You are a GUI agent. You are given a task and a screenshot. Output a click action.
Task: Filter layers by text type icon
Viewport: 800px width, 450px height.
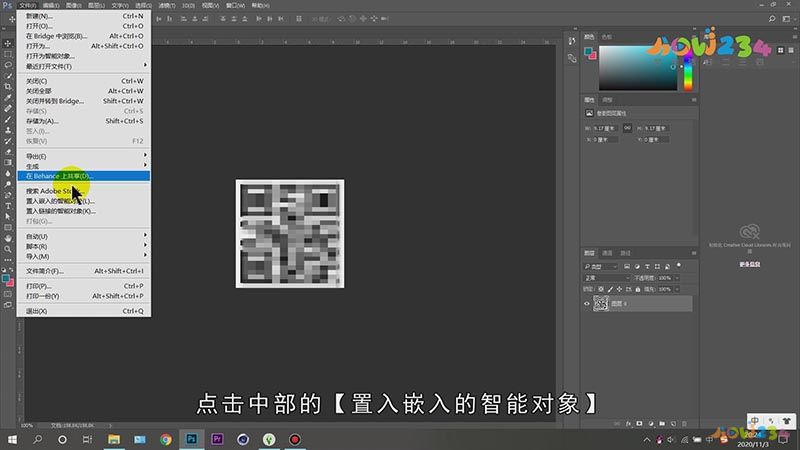pos(647,266)
